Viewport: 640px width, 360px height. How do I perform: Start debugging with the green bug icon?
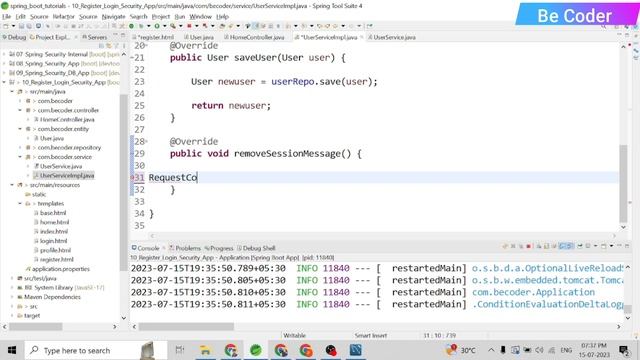coord(141,26)
